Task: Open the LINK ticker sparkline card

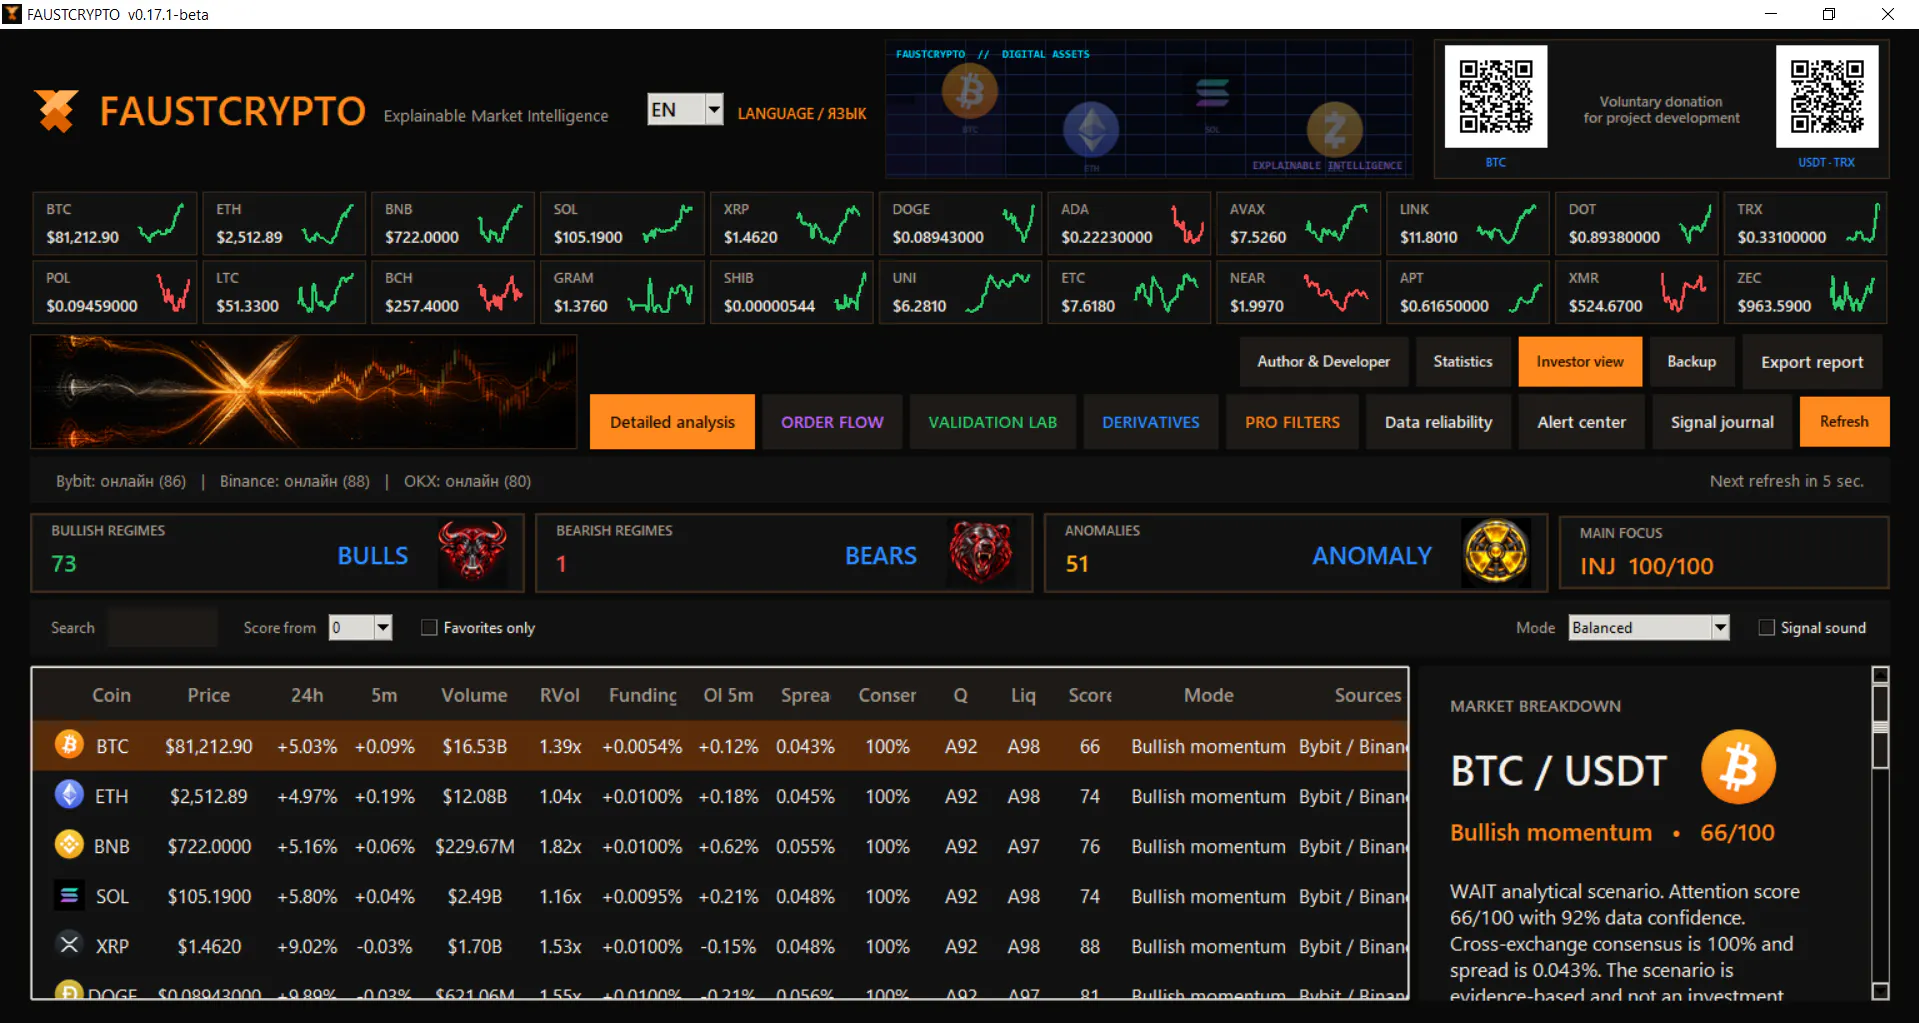Action: 1467,223
